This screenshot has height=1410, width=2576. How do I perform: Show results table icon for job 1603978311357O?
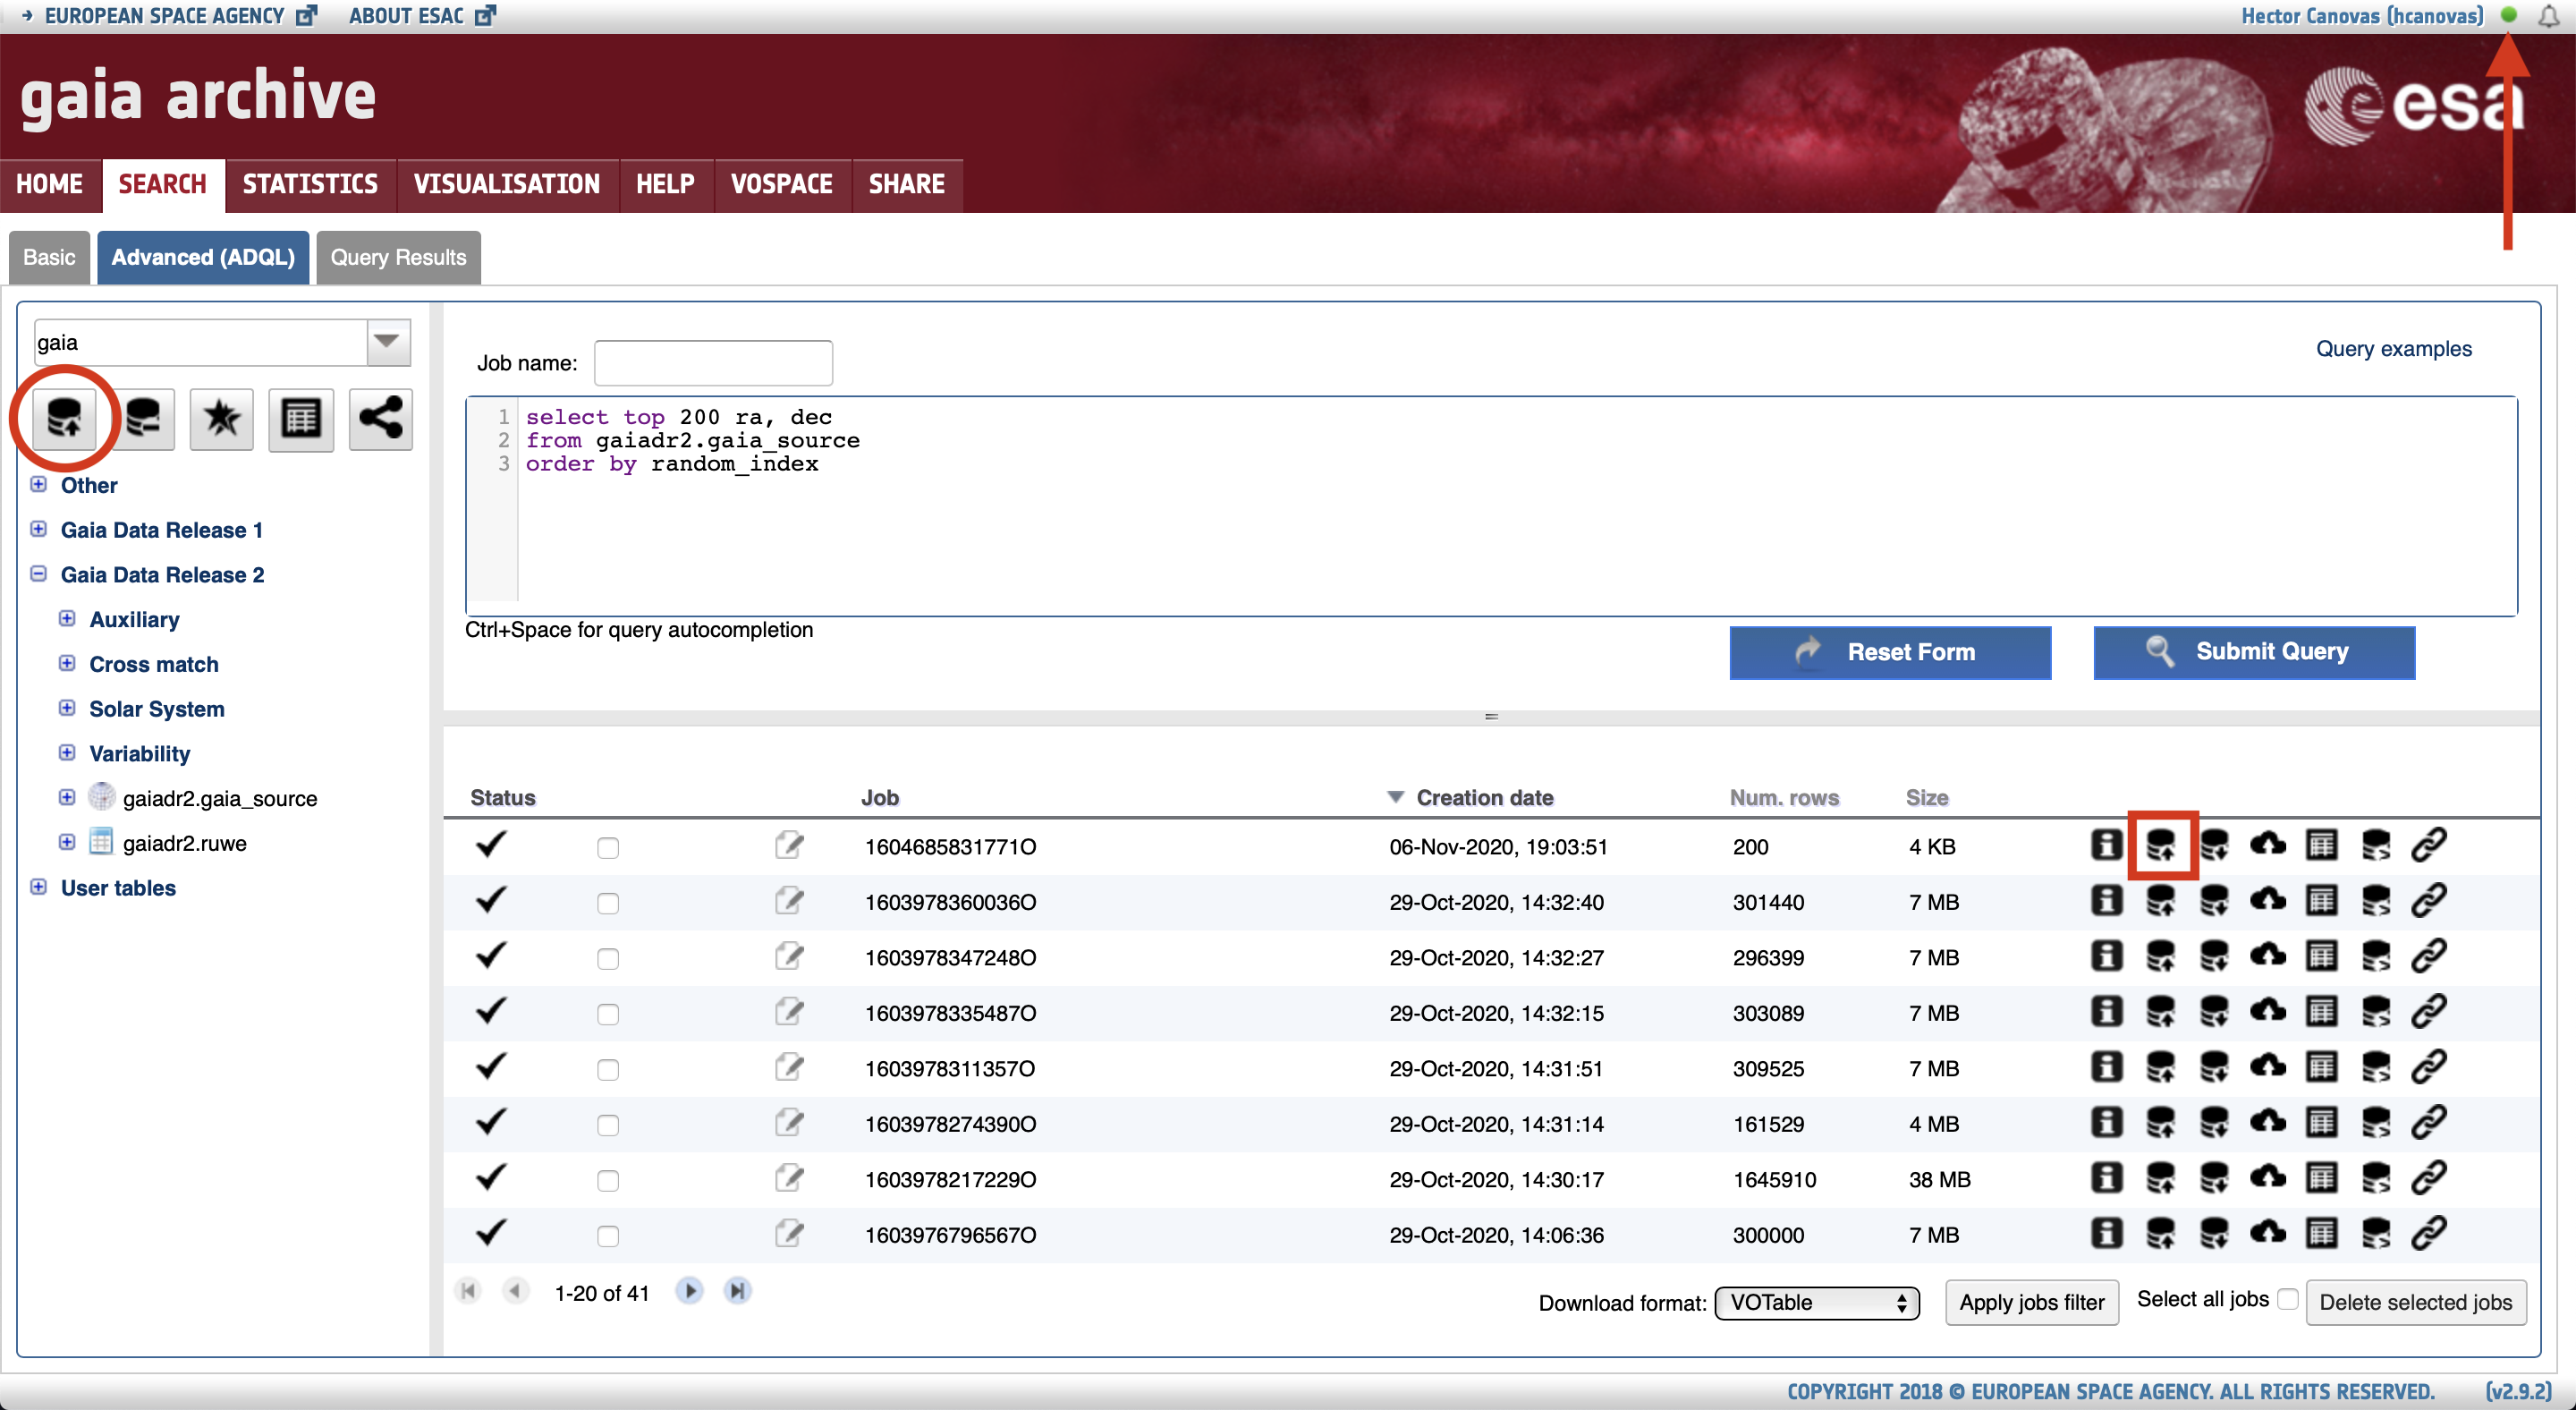point(2322,1067)
